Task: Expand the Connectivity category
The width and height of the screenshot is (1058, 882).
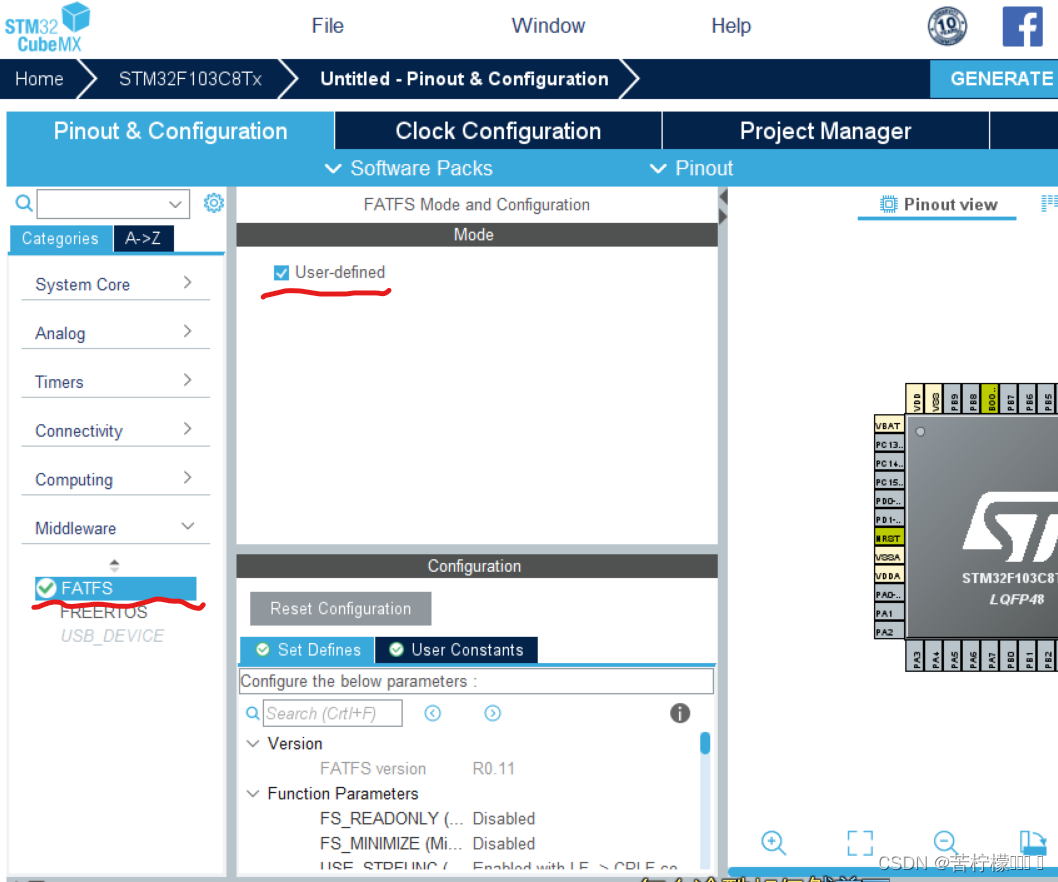Action: coord(115,430)
